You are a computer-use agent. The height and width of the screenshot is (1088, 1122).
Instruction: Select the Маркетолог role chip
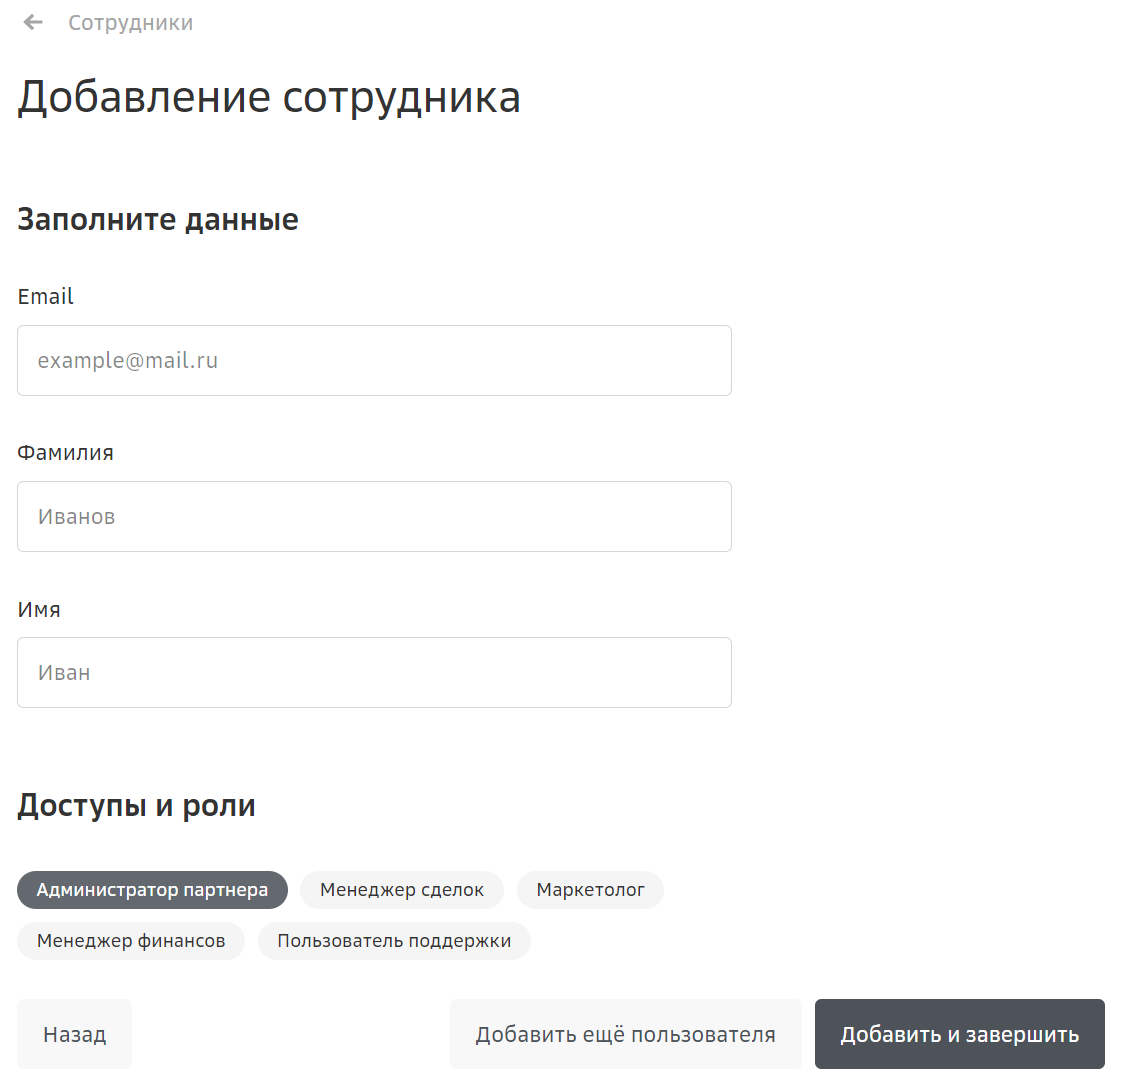(590, 890)
